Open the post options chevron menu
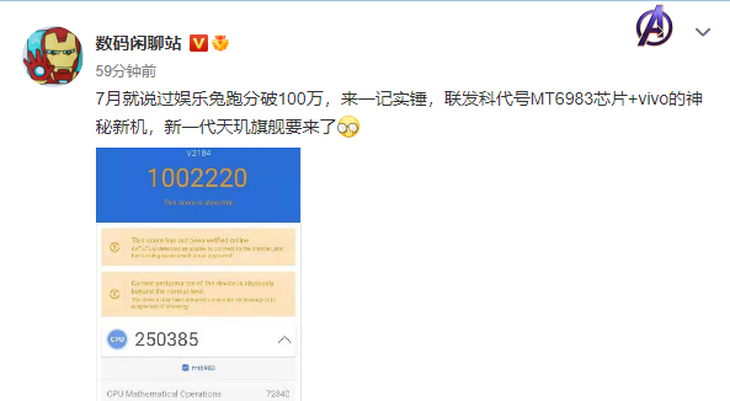 click(703, 32)
